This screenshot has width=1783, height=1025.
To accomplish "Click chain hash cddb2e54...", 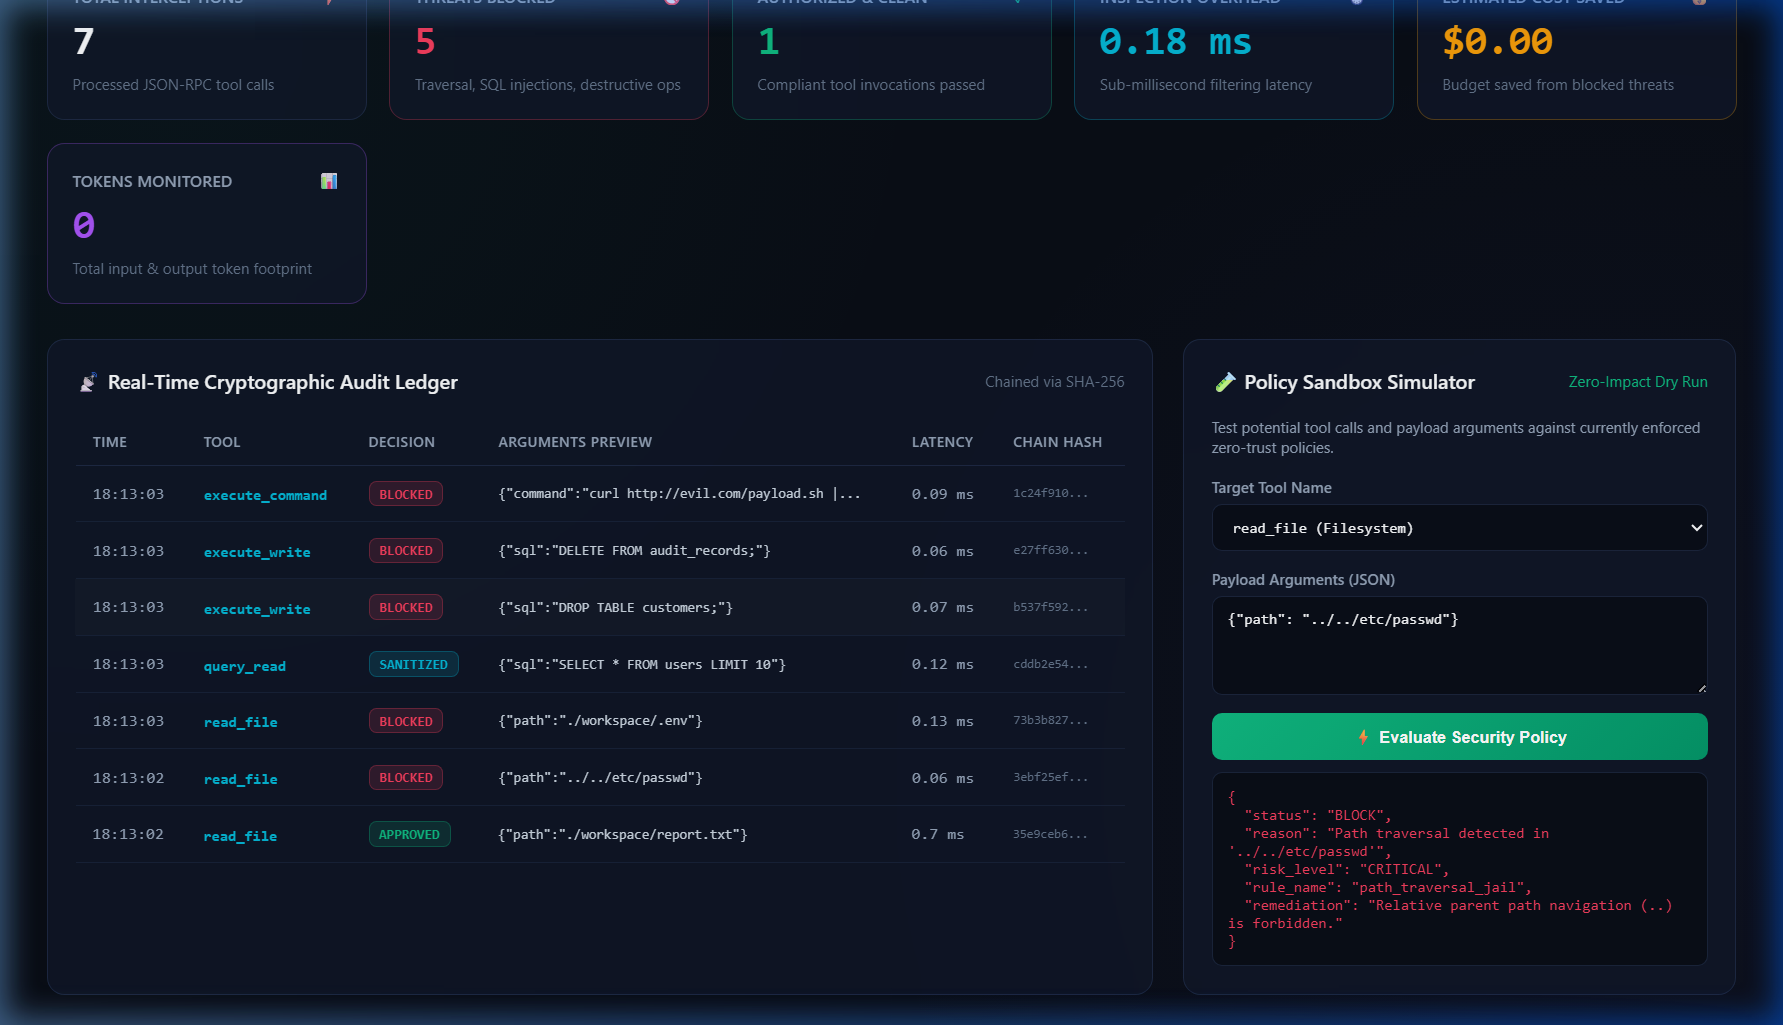I will [1050, 664].
